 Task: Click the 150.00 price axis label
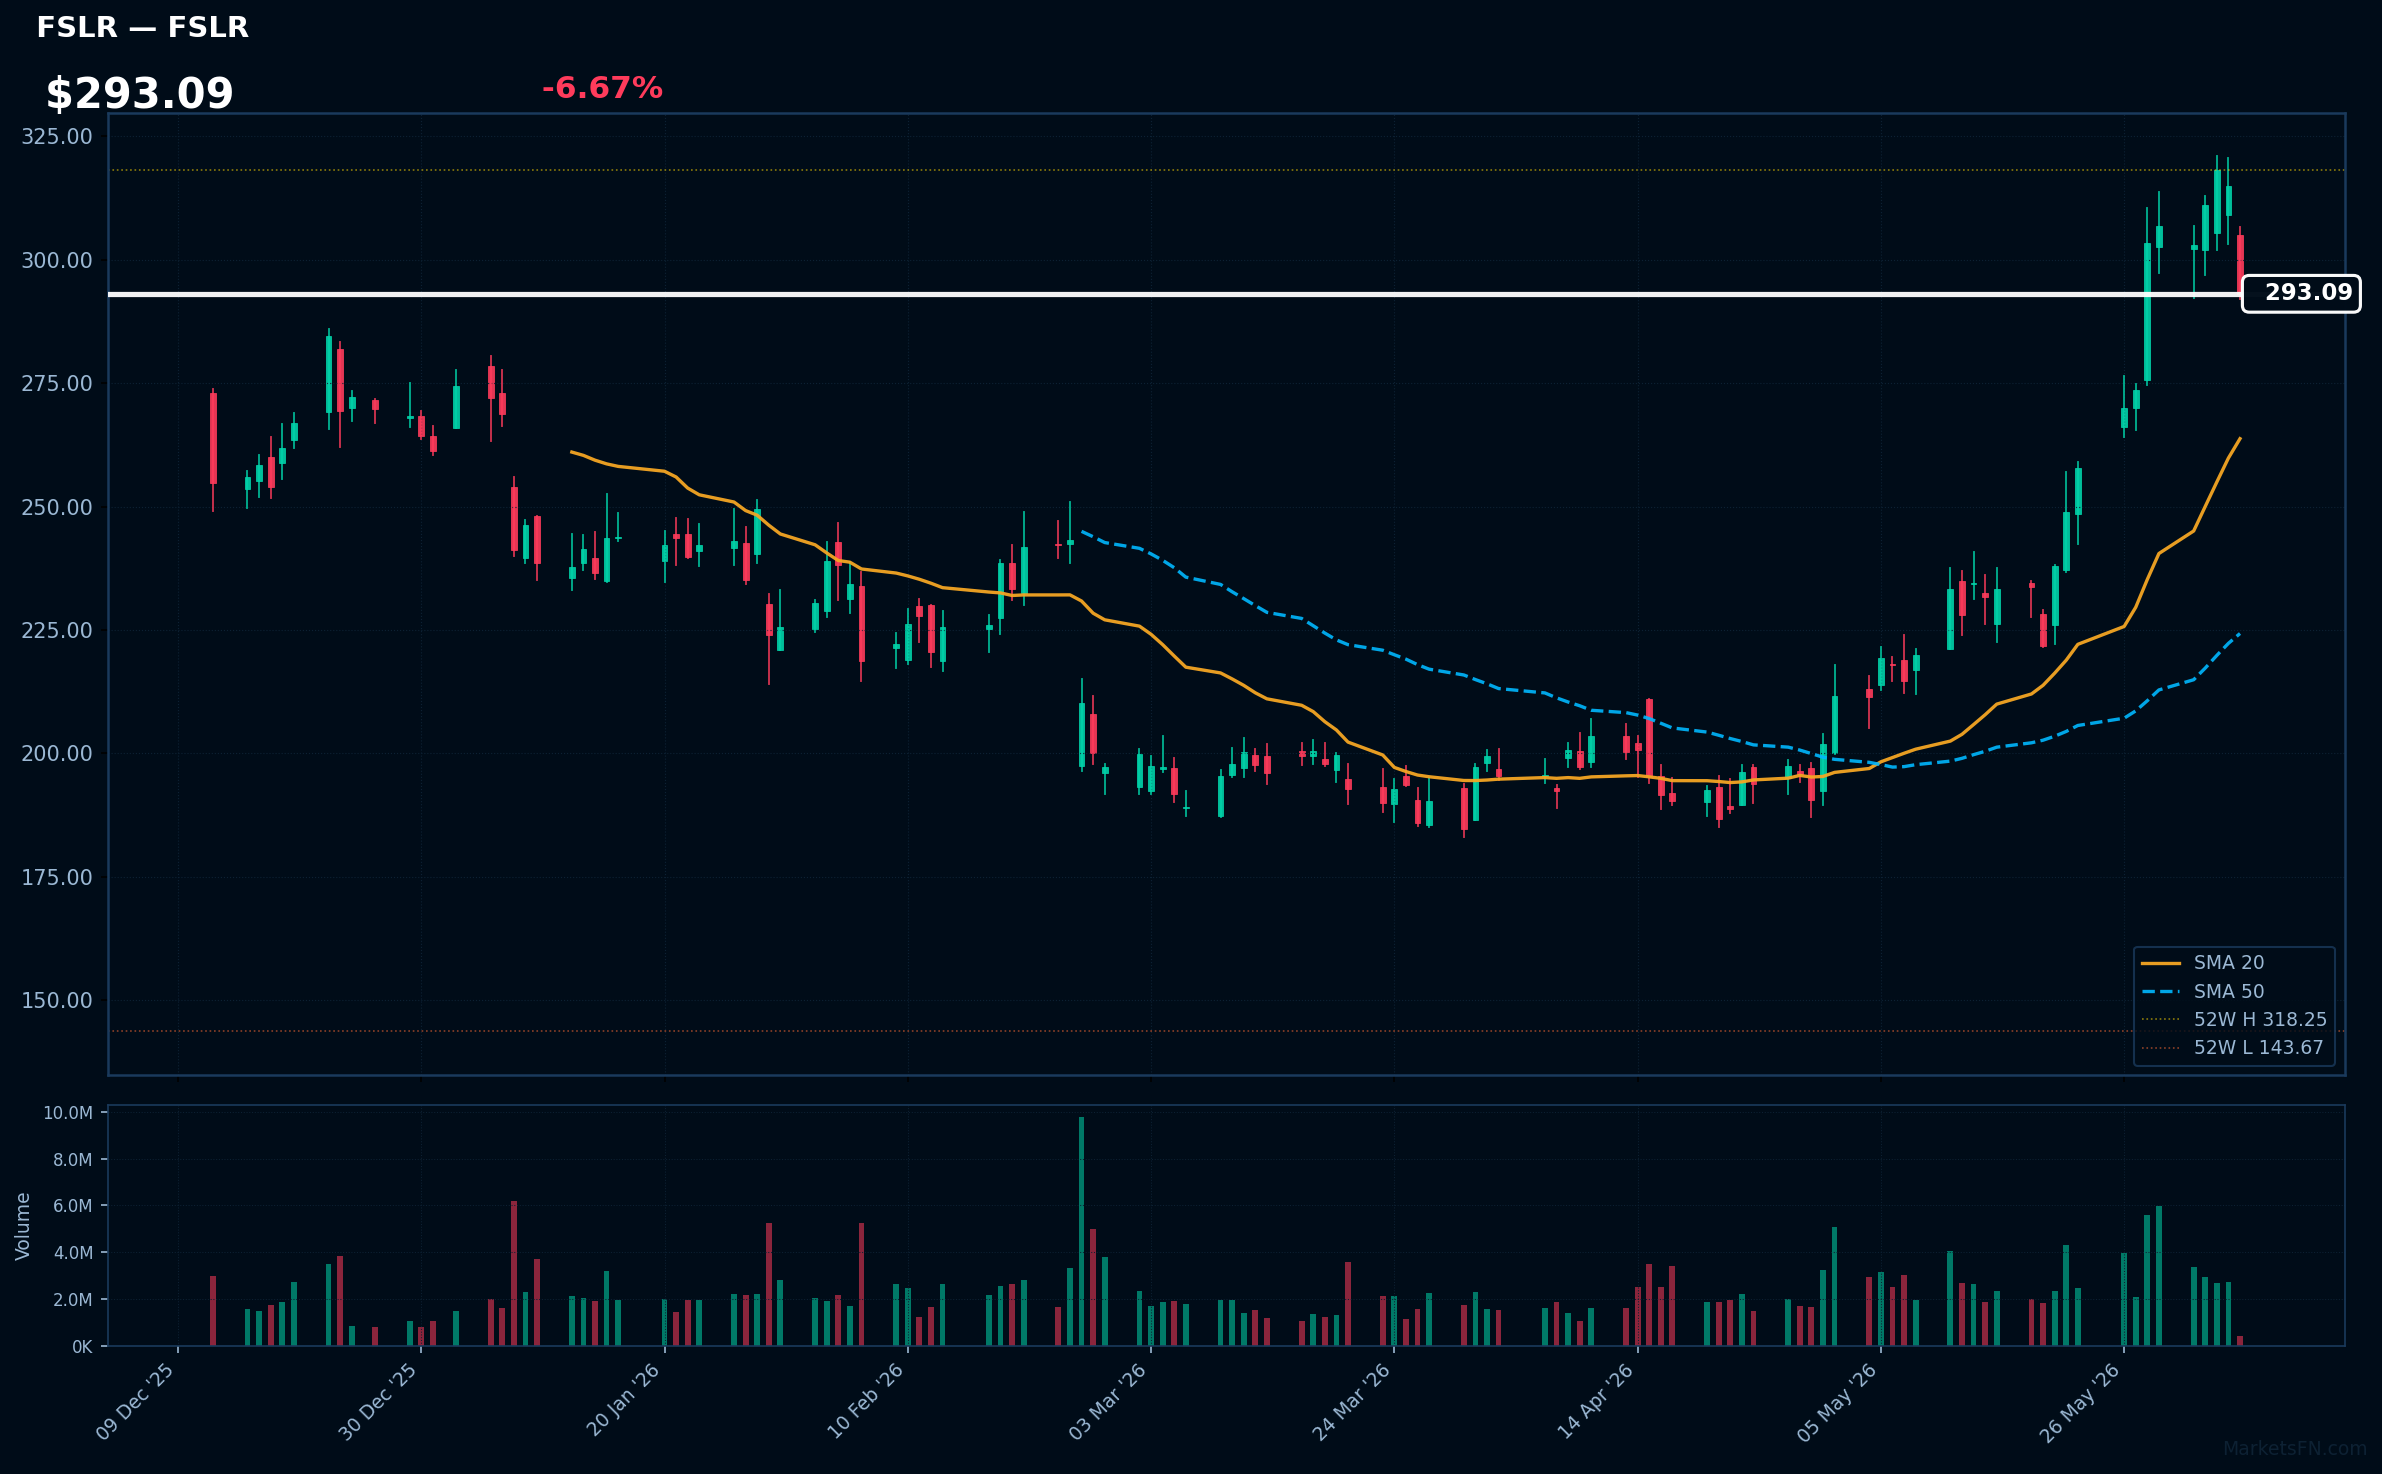[x=57, y=1000]
